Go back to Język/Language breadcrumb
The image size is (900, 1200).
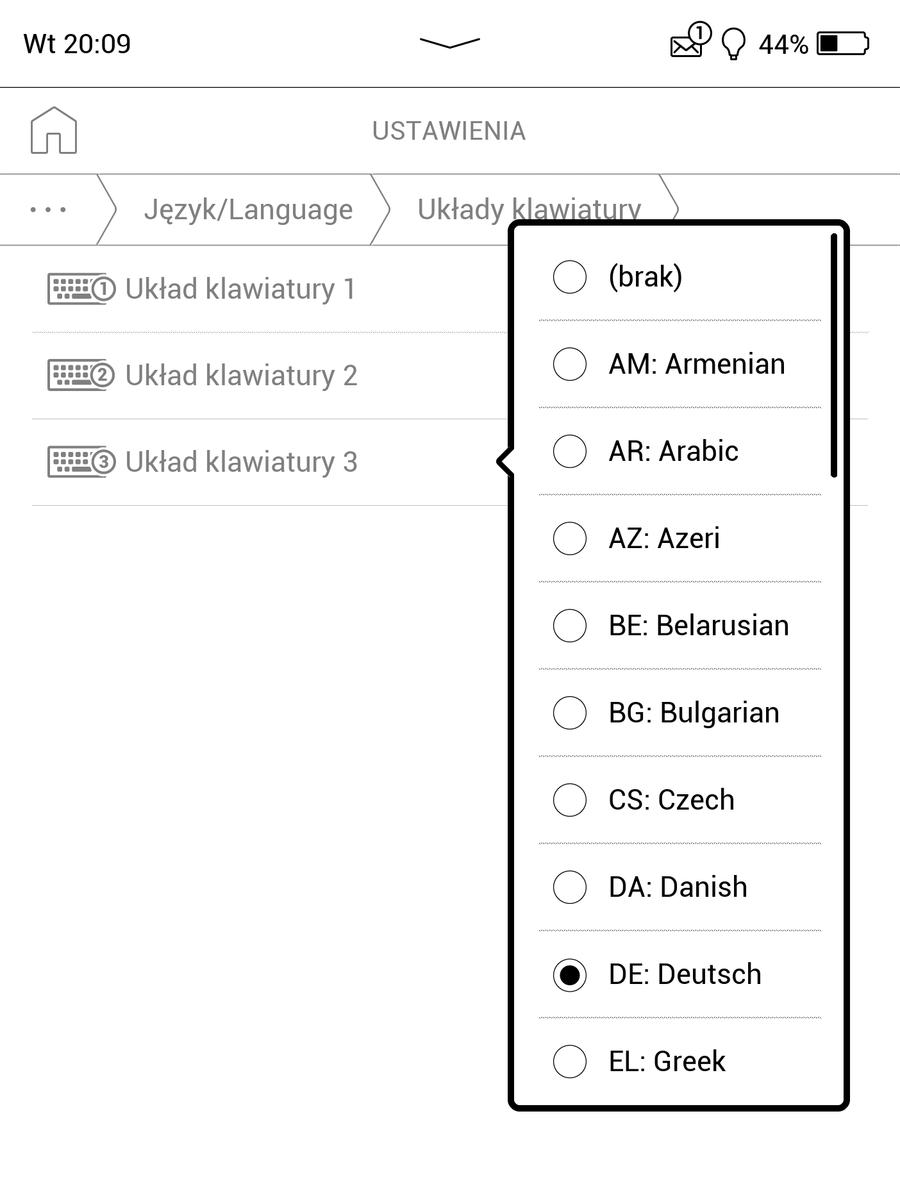pyautogui.click(x=248, y=209)
